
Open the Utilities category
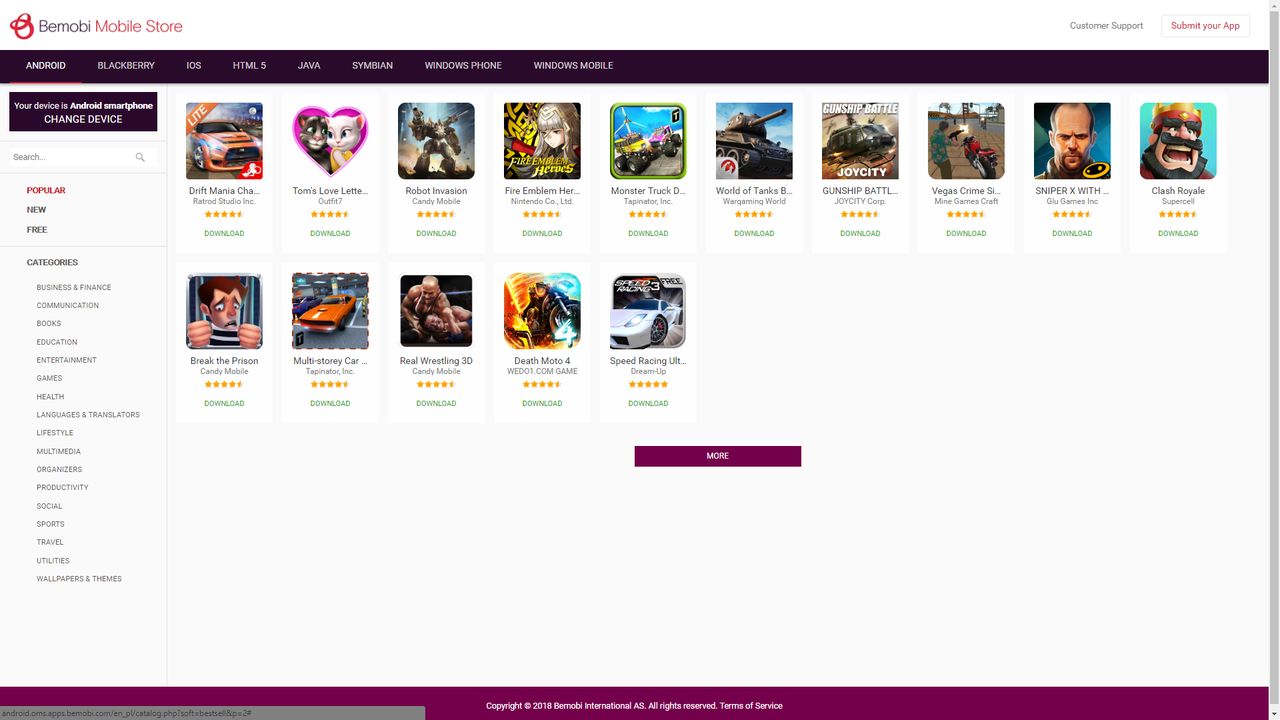click(x=53, y=561)
